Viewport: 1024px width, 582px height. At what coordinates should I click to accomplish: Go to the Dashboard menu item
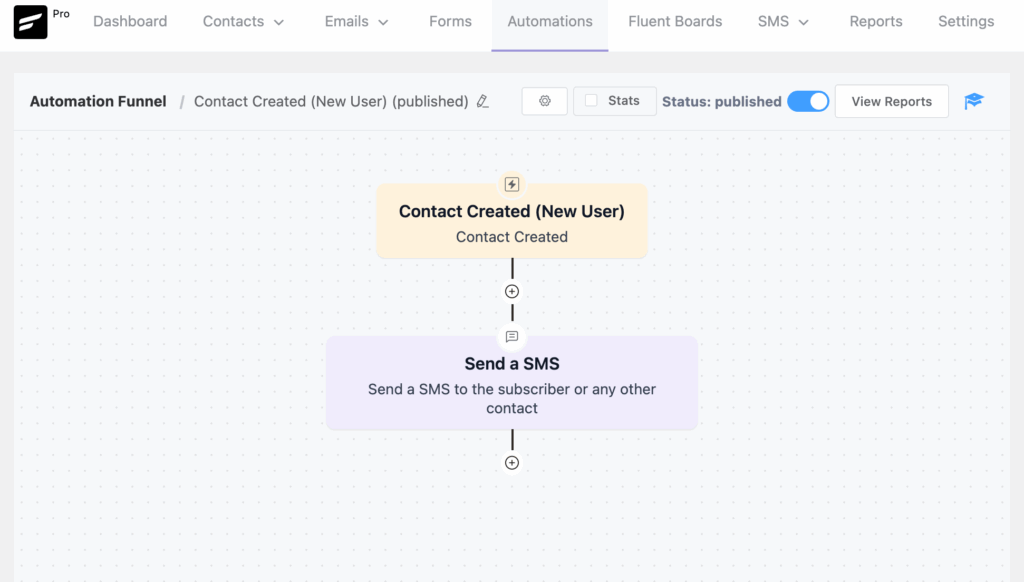click(130, 21)
